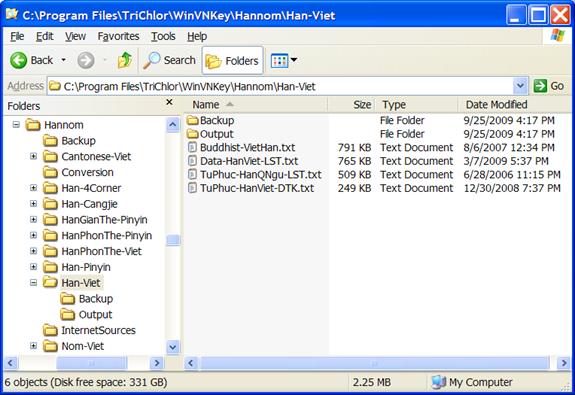The height and width of the screenshot is (395, 575).
Task: Open the Tools menu
Action: click(x=163, y=36)
